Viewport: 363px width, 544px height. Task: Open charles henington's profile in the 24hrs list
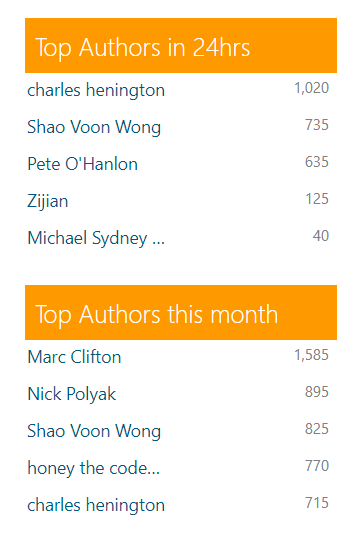pos(96,91)
